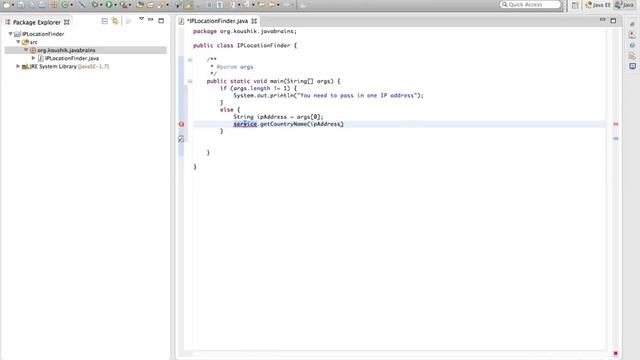
Task: Click the Run External Tools icon
Action: [x=123, y=4]
